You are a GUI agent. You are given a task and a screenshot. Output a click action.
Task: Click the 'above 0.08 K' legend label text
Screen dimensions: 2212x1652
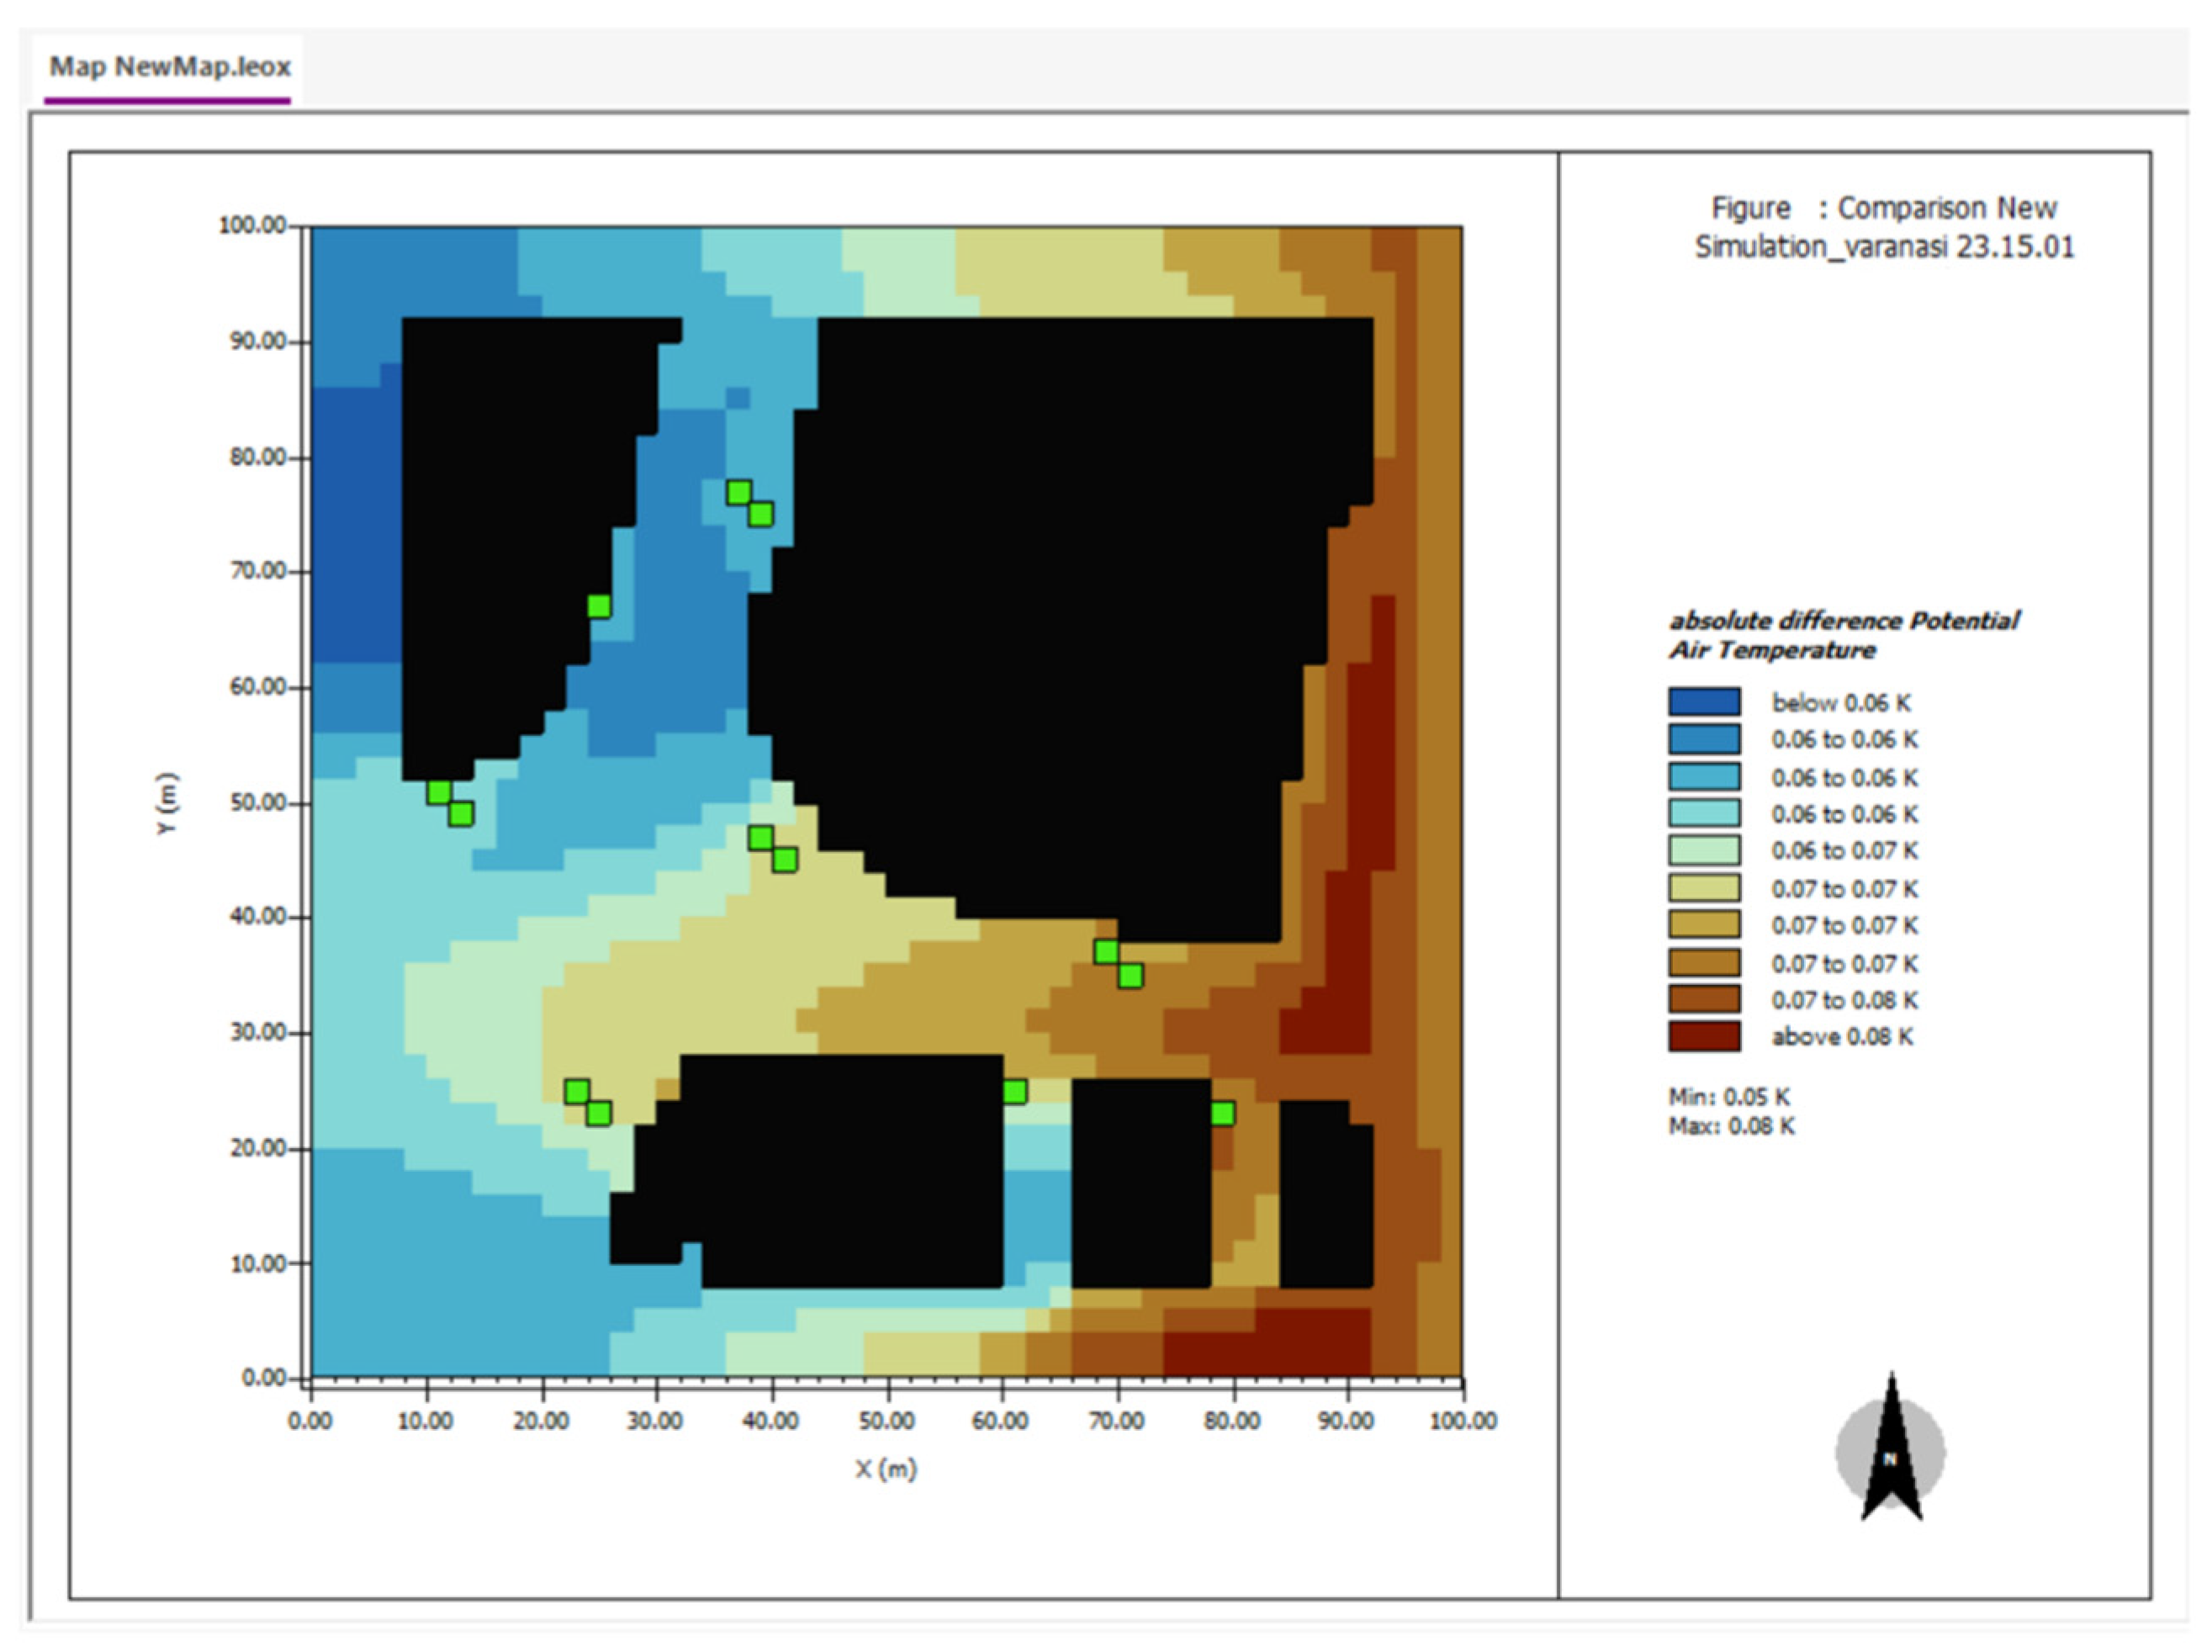click(x=1842, y=1037)
